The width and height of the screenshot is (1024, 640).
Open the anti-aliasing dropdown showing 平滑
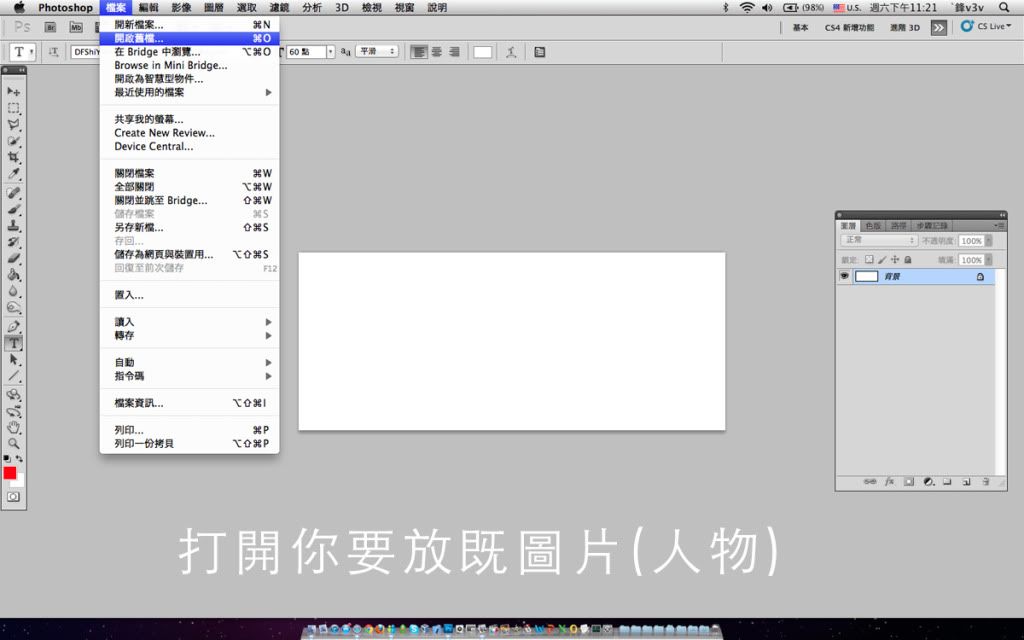[x=377, y=51]
